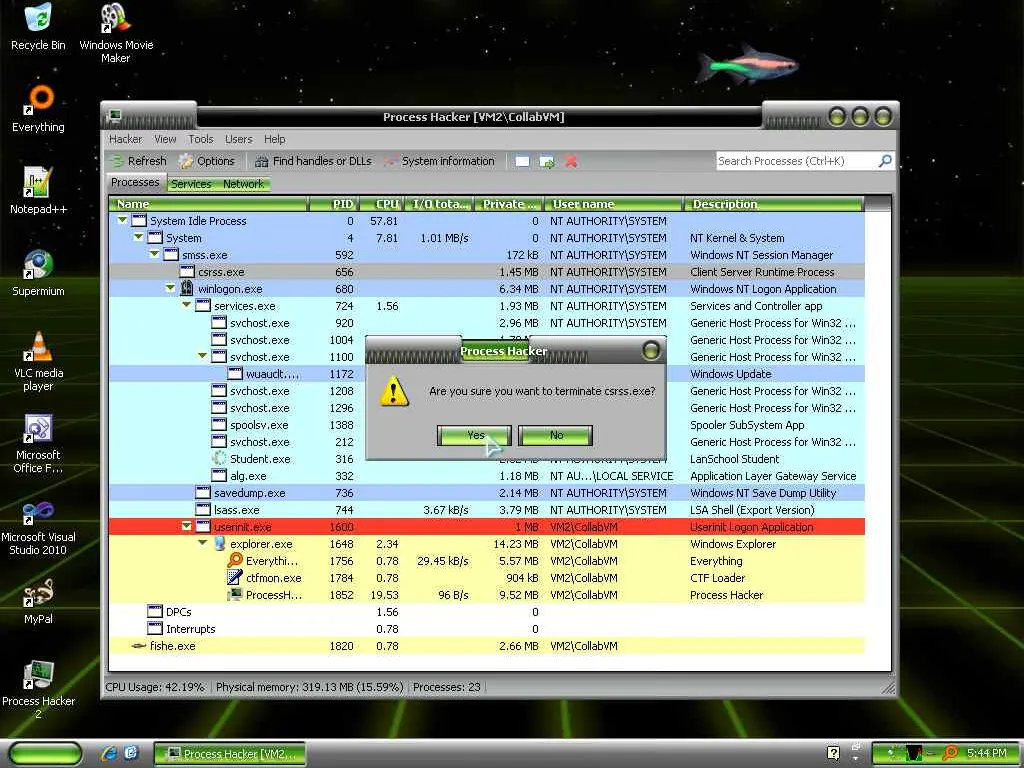
Task: Click the green Start button
Action: (46, 753)
